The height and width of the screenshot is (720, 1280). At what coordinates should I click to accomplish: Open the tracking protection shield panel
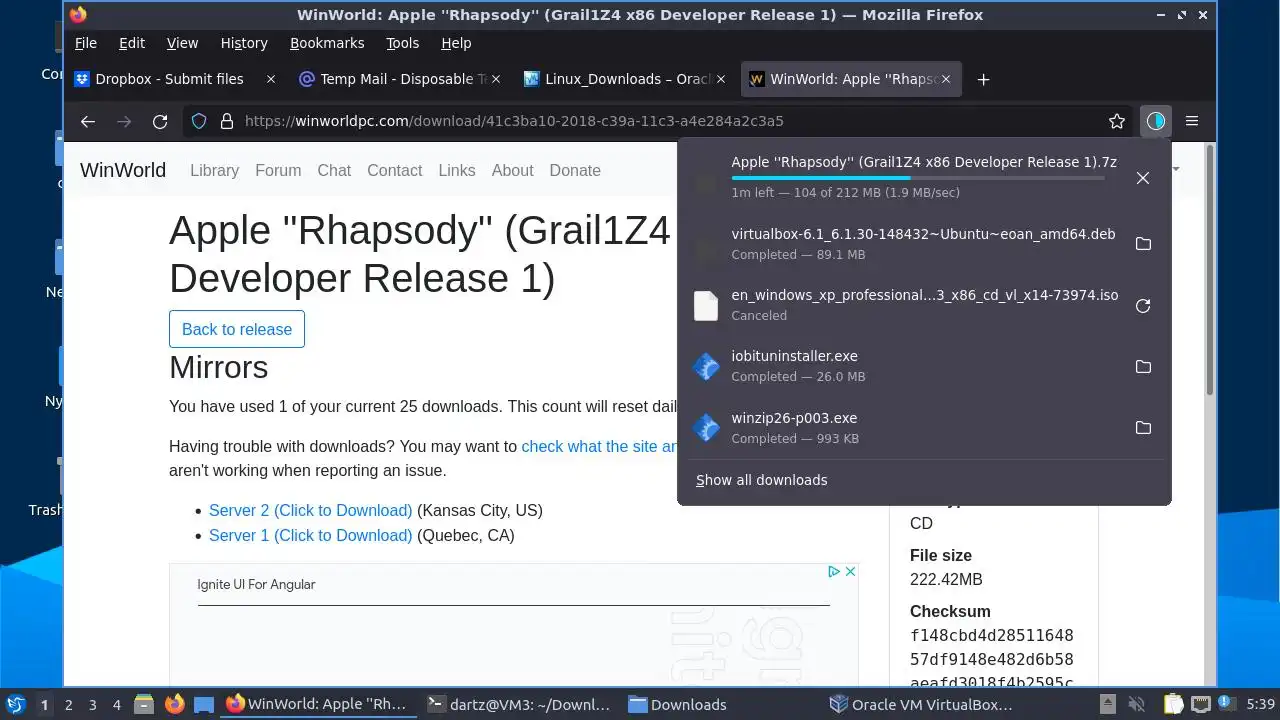pyautogui.click(x=199, y=121)
